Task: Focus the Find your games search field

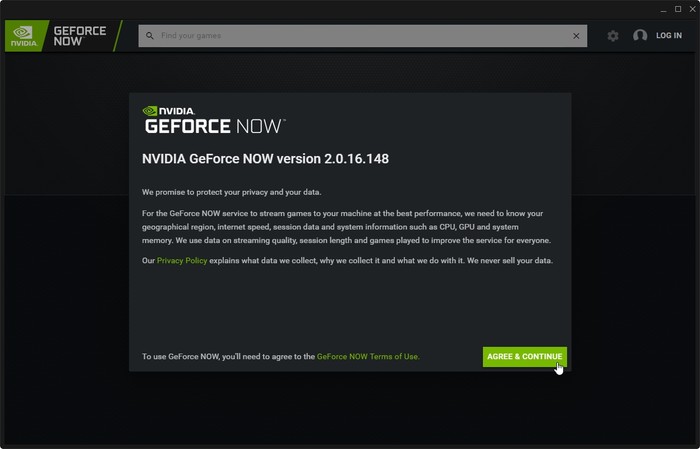Action: 362,36
